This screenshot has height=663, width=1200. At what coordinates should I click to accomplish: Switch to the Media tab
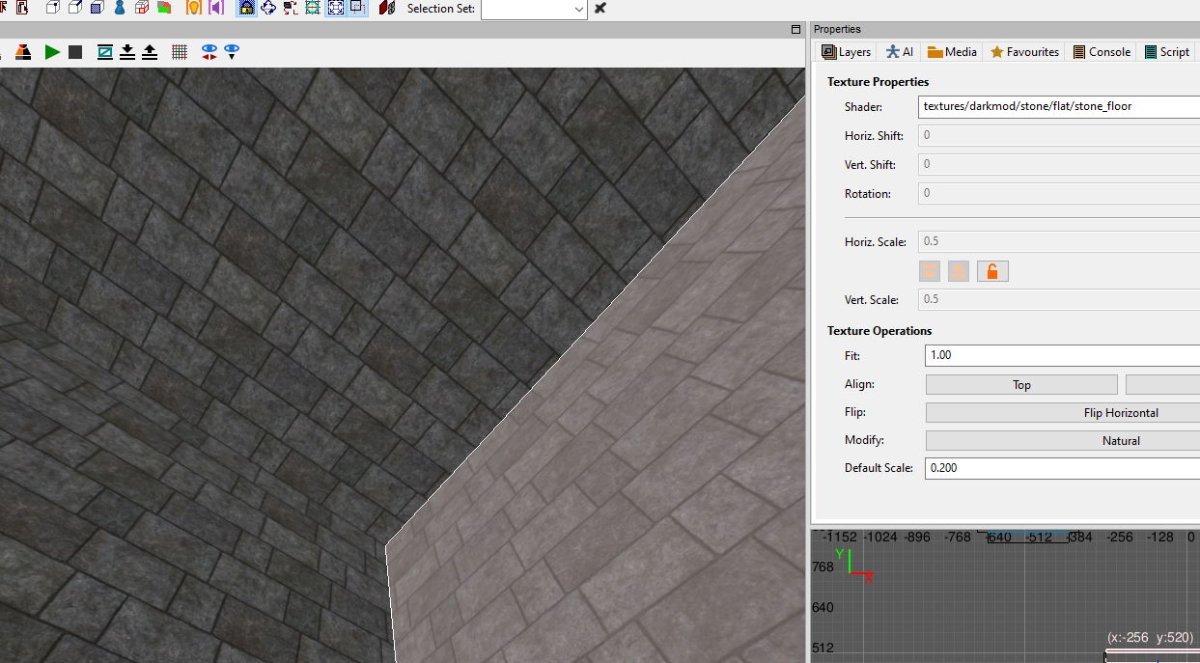(951, 52)
